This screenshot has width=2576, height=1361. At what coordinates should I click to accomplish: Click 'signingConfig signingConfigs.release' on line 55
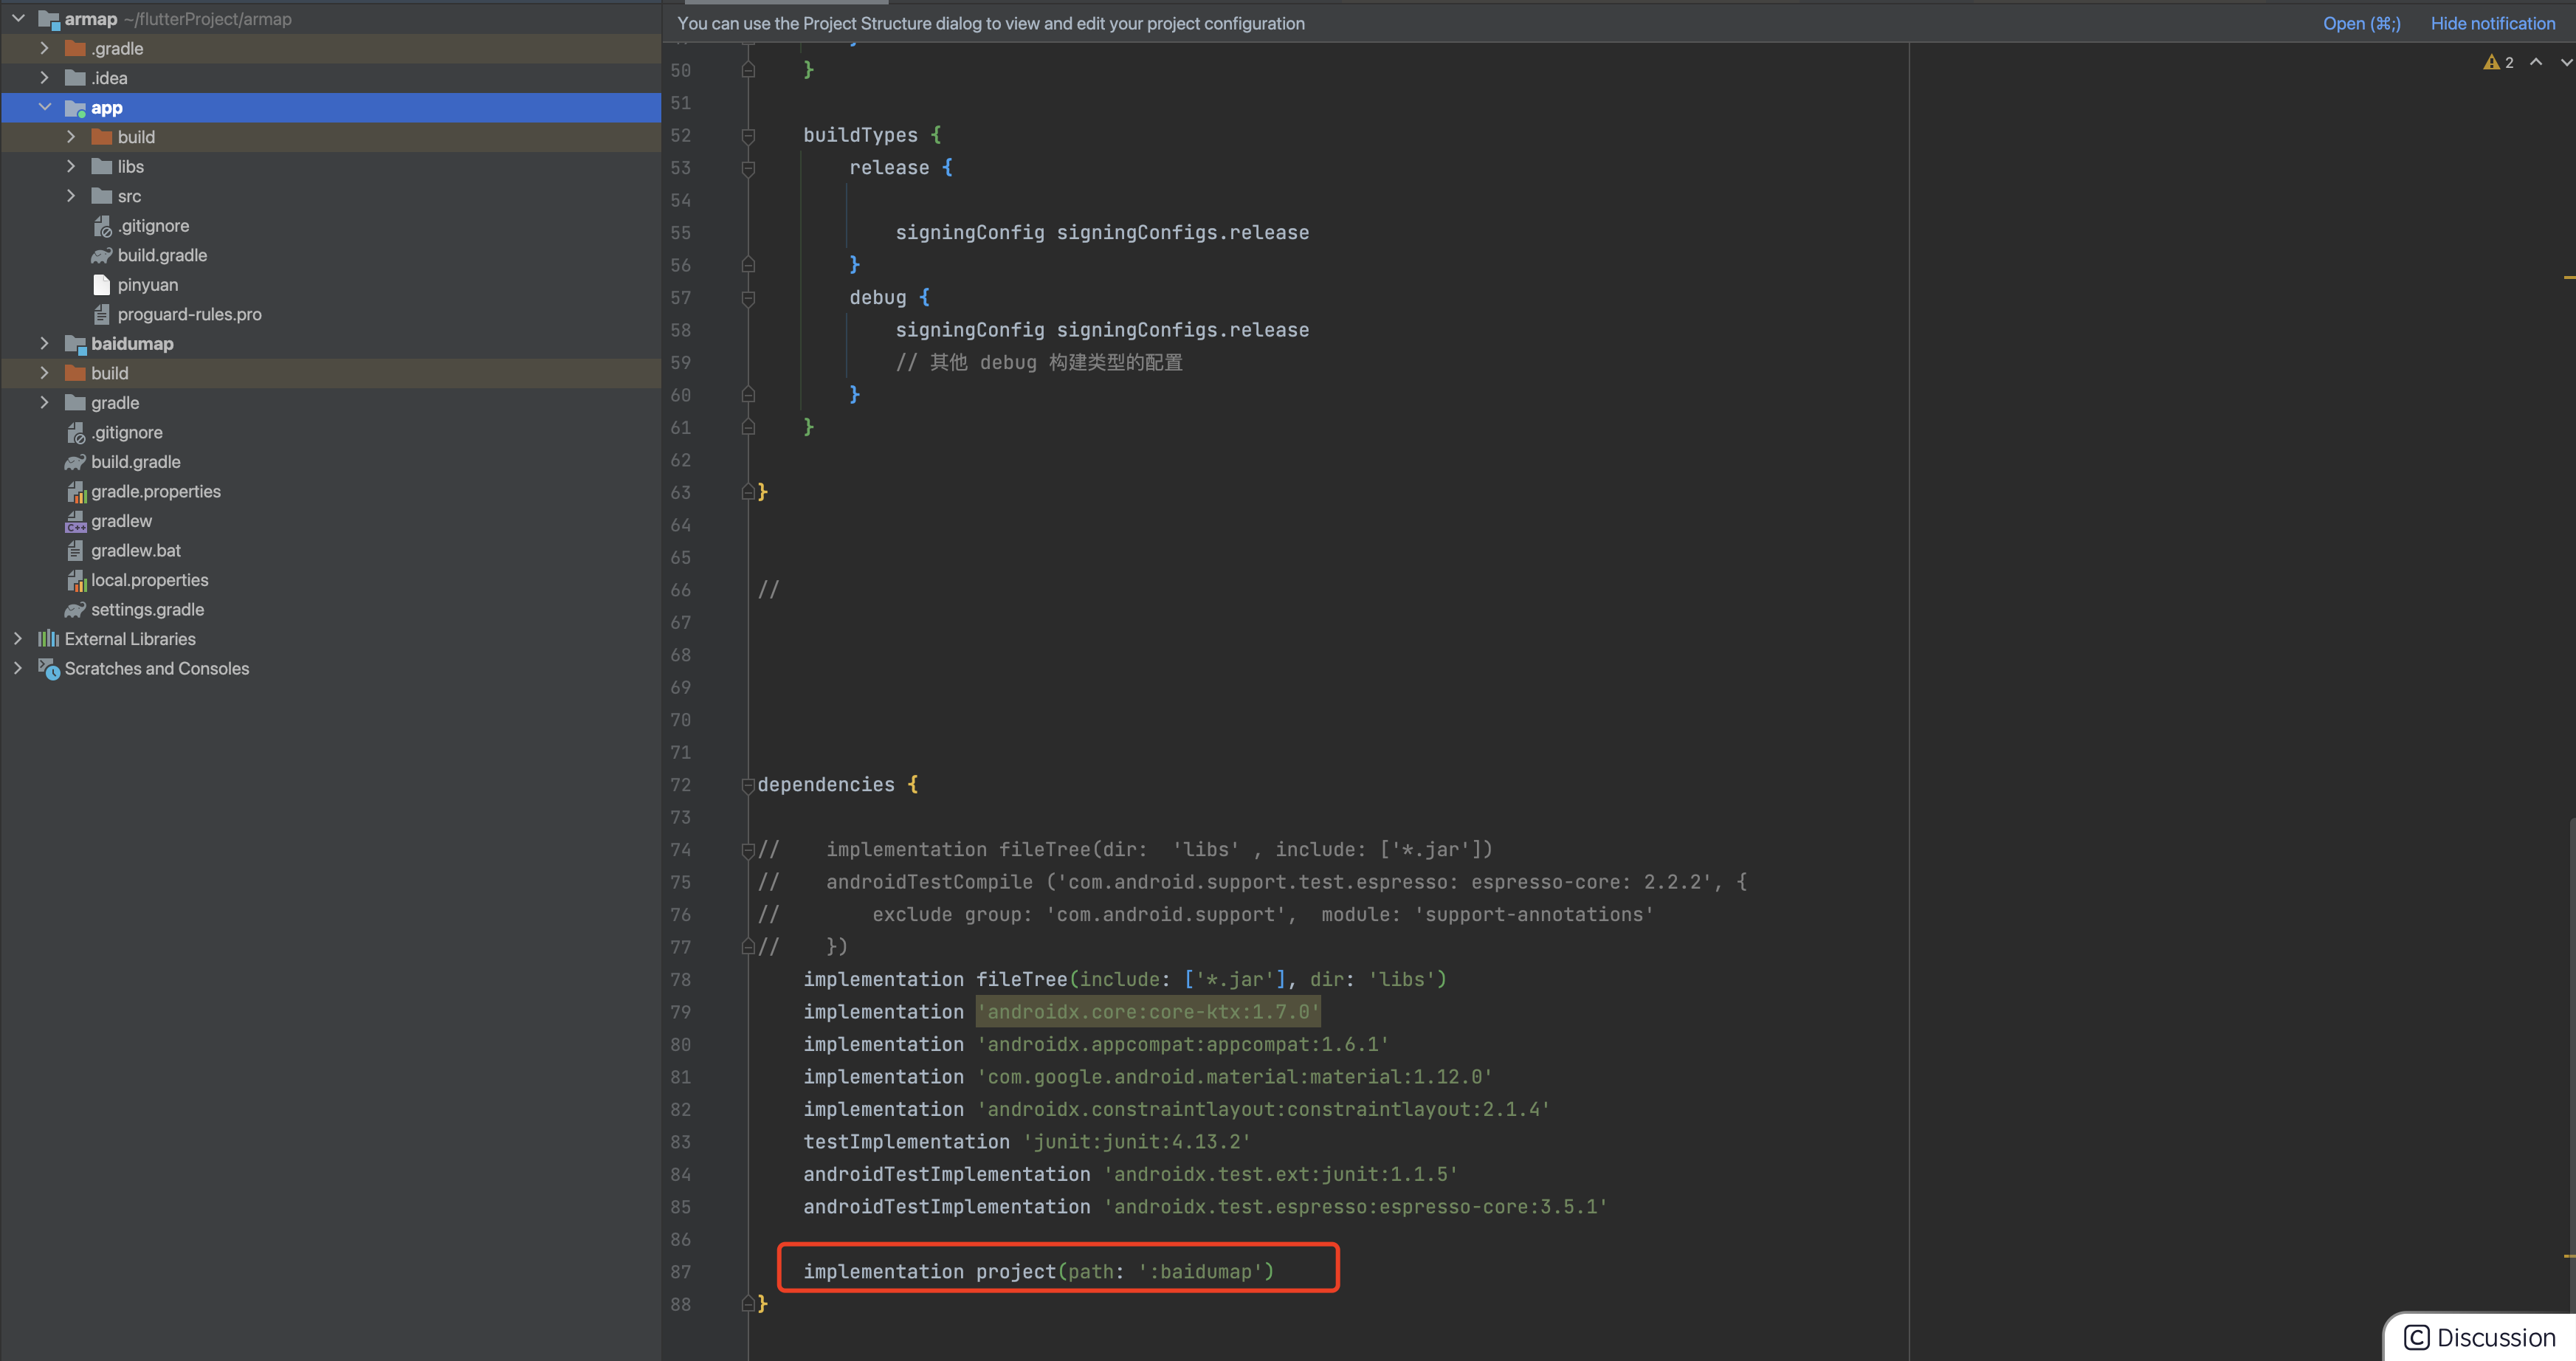tap(1102, 232)
